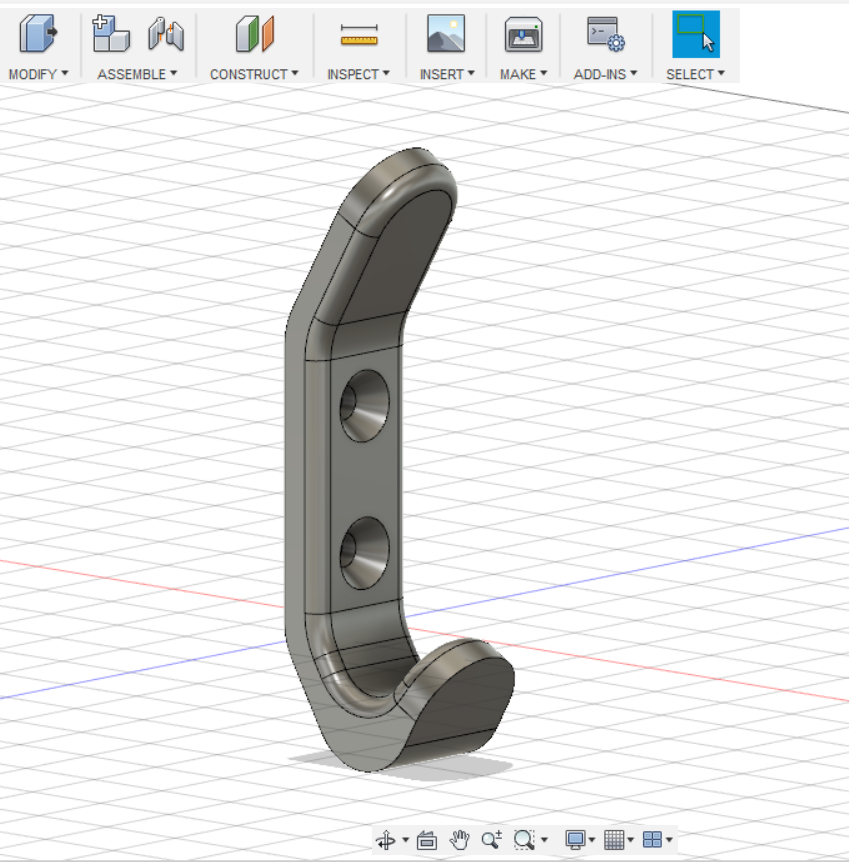Open Display Settings monitor icon

pos(575,840)
